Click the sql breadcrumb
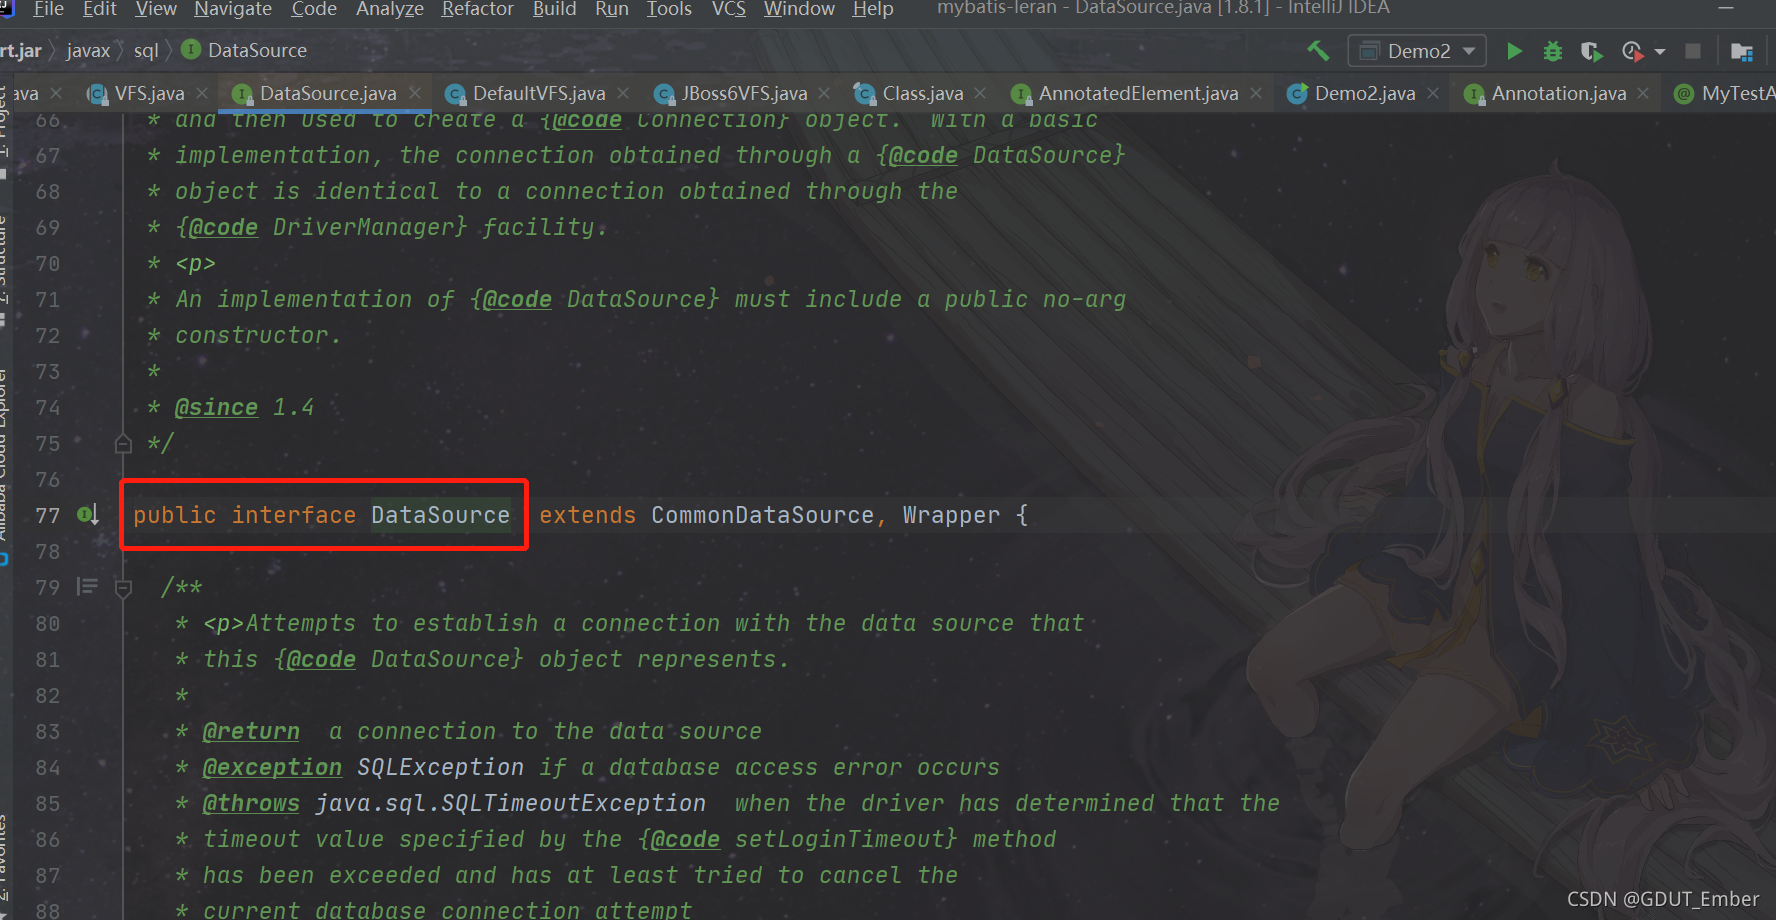 pos(146,51)
